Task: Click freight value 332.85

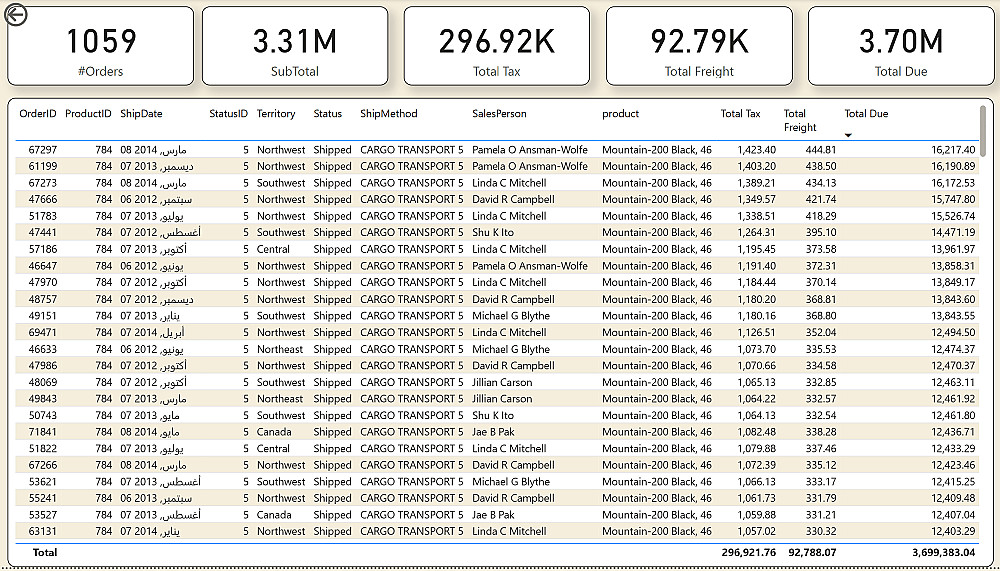Action: (x=821, y=382)
